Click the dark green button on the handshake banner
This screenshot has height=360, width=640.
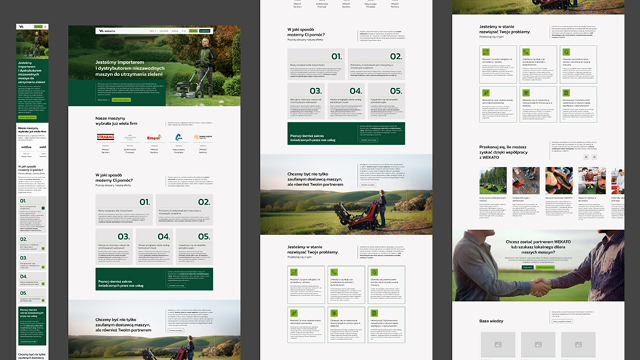tap(527, 267)
